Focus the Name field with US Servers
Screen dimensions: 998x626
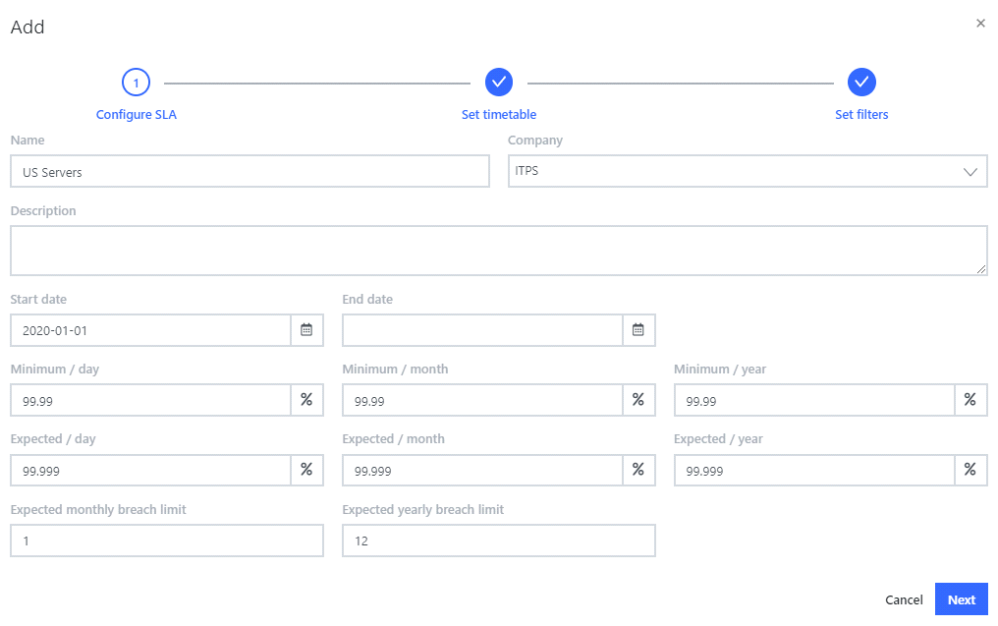250,171
